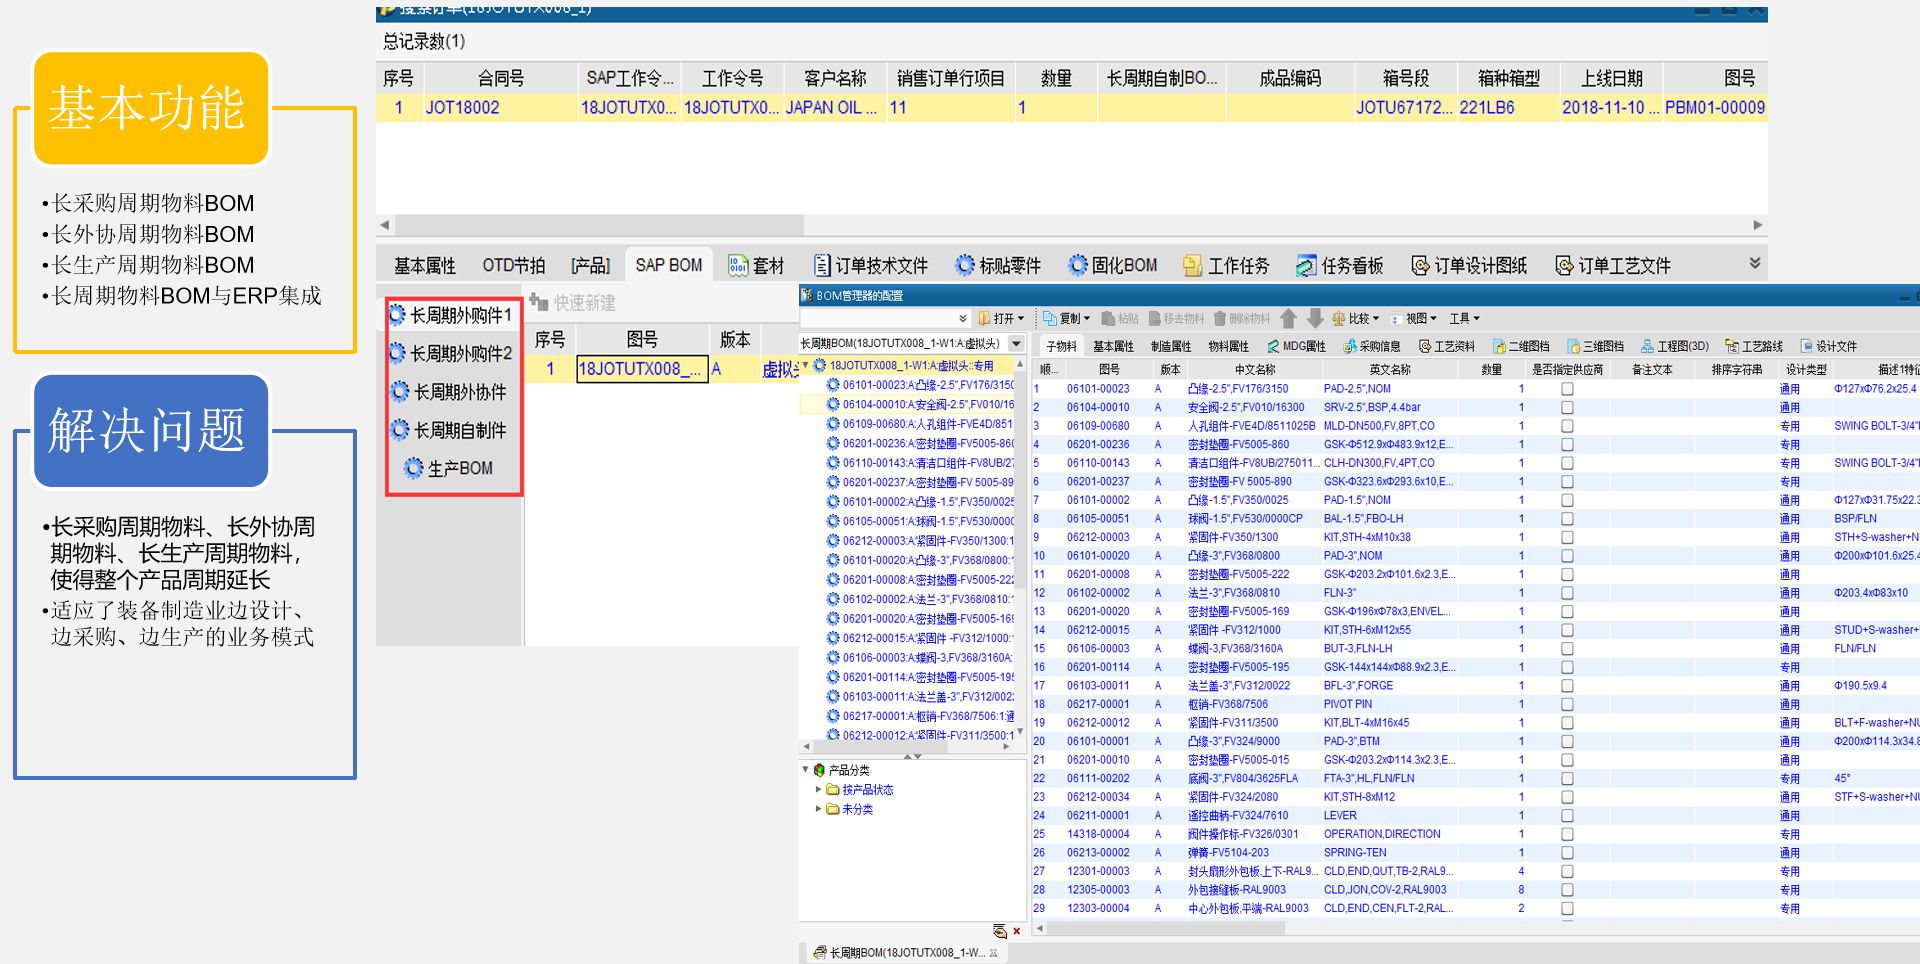Click the 打开 button

pyautogui.click(x=1001, y=318)
